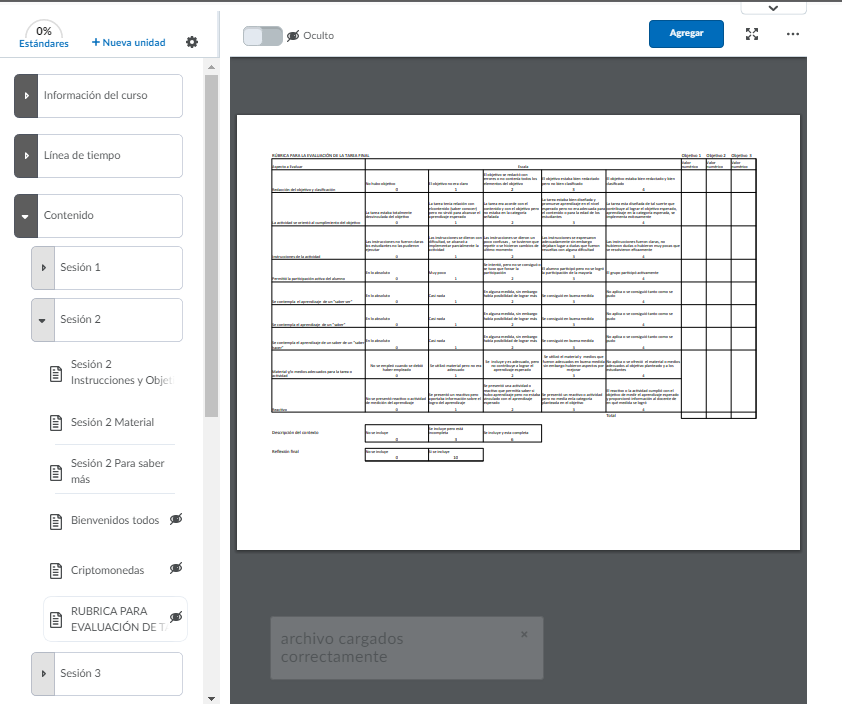
Task: Open Sesión 2 Instrucciones y Objetivos item
Action: click(120, 372)
